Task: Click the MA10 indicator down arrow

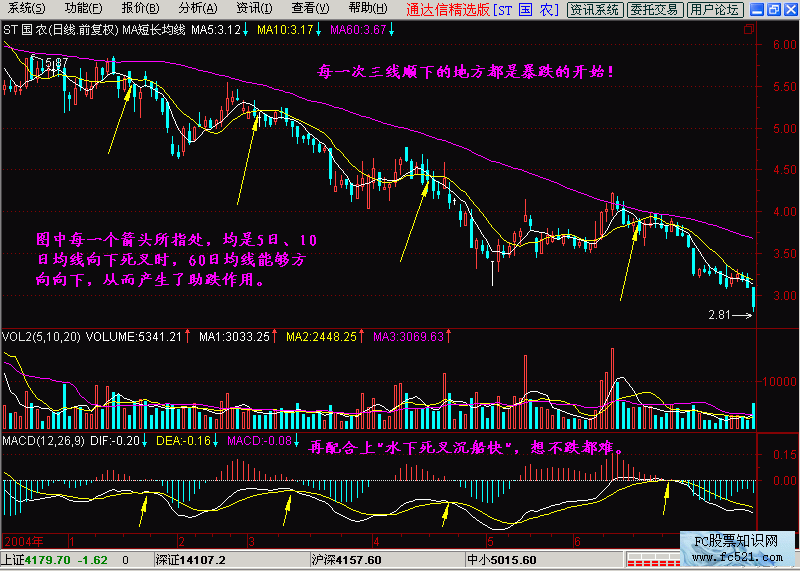Action: pos(318,30)
